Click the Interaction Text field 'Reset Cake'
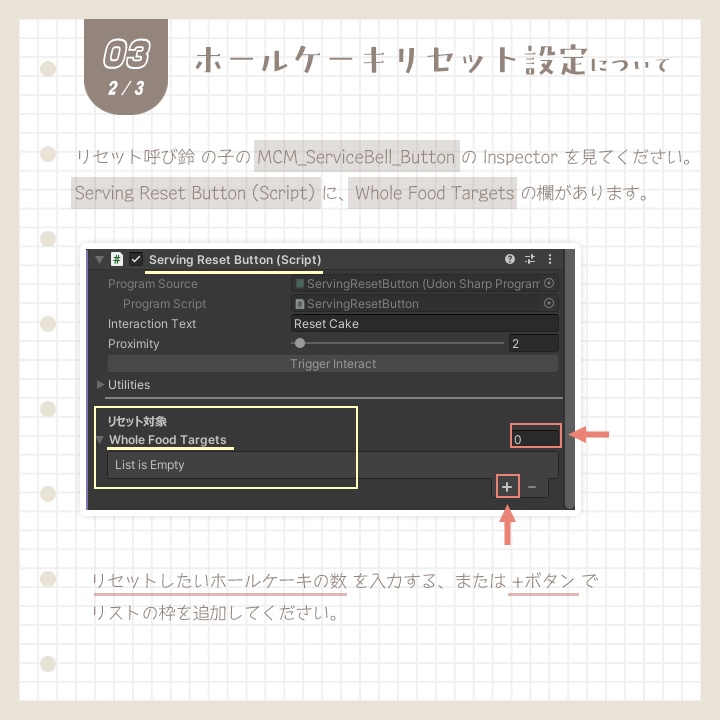The height and width of the screenshot is (720, 720). click(x=425, y=324)
